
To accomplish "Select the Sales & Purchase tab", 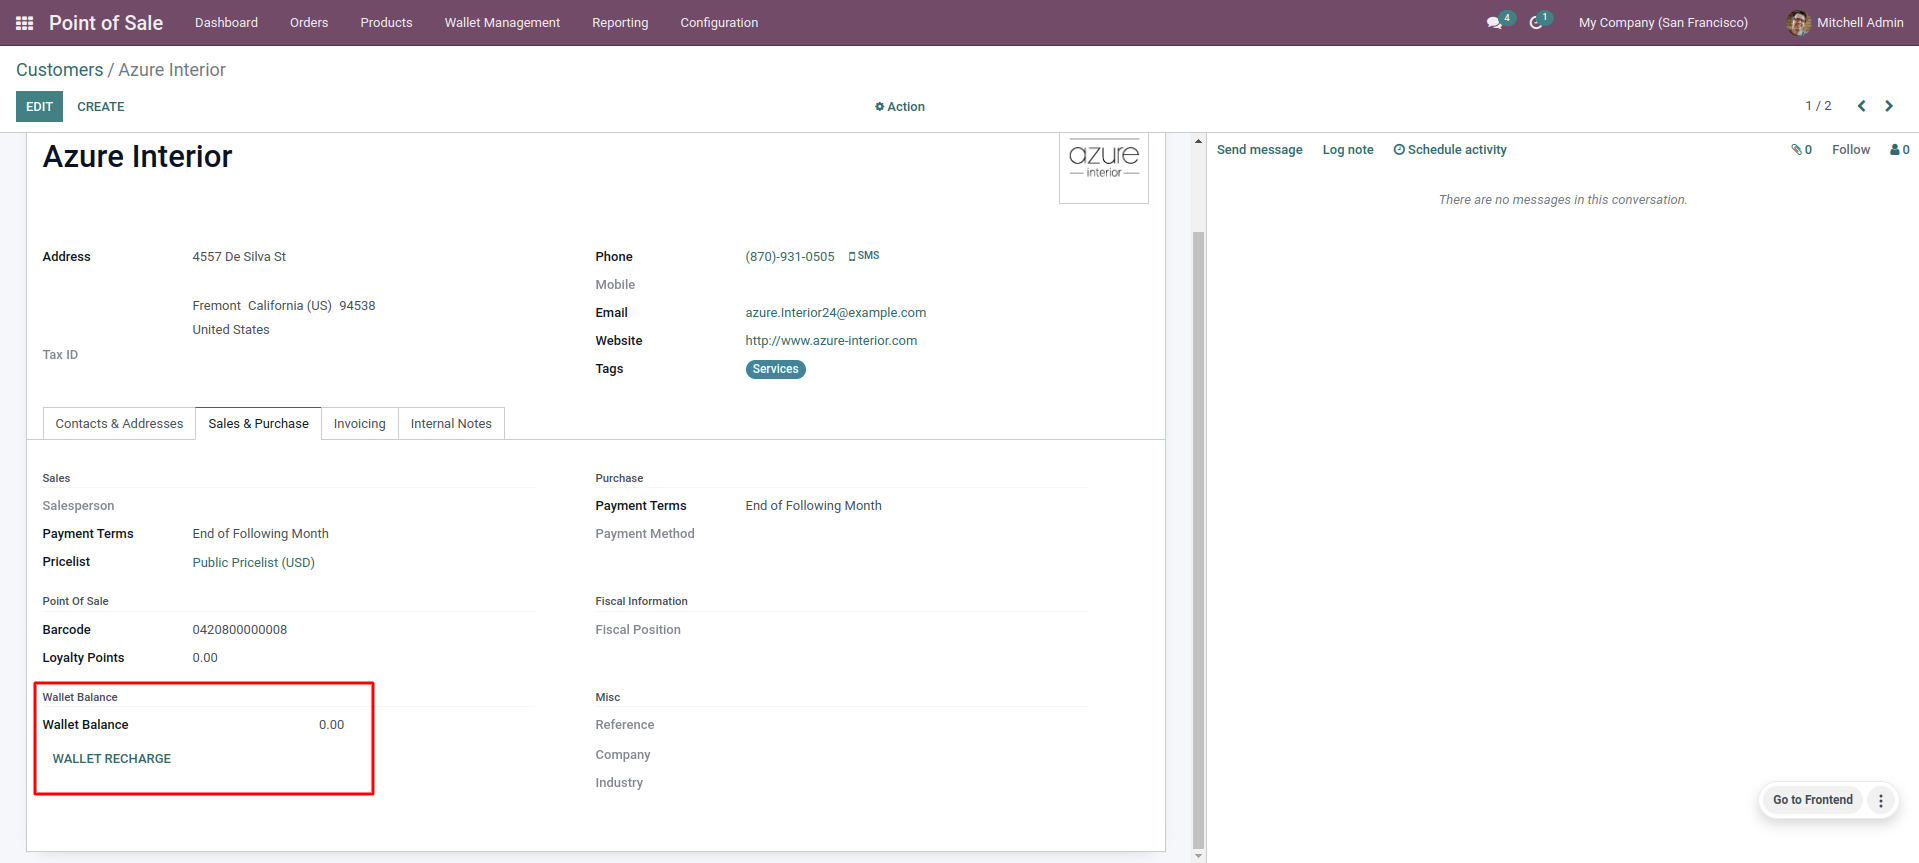I will pyautogui.click(x=258, y=424).
